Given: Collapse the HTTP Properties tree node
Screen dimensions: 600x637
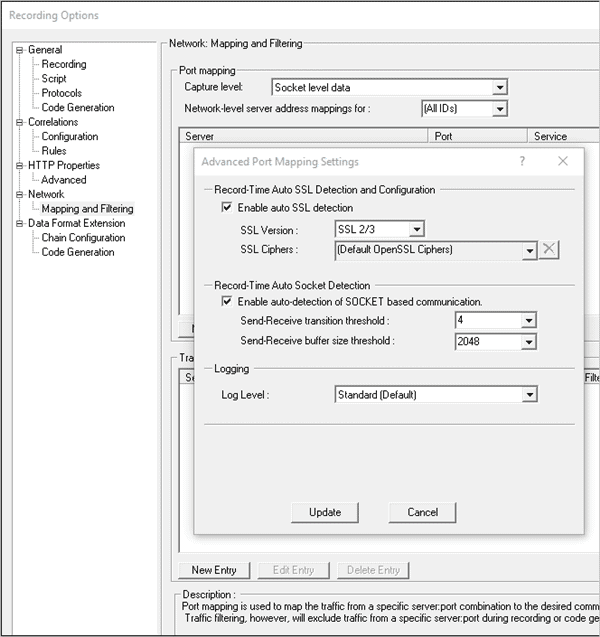Looking at the screenshot, I should tap(19, 166).
